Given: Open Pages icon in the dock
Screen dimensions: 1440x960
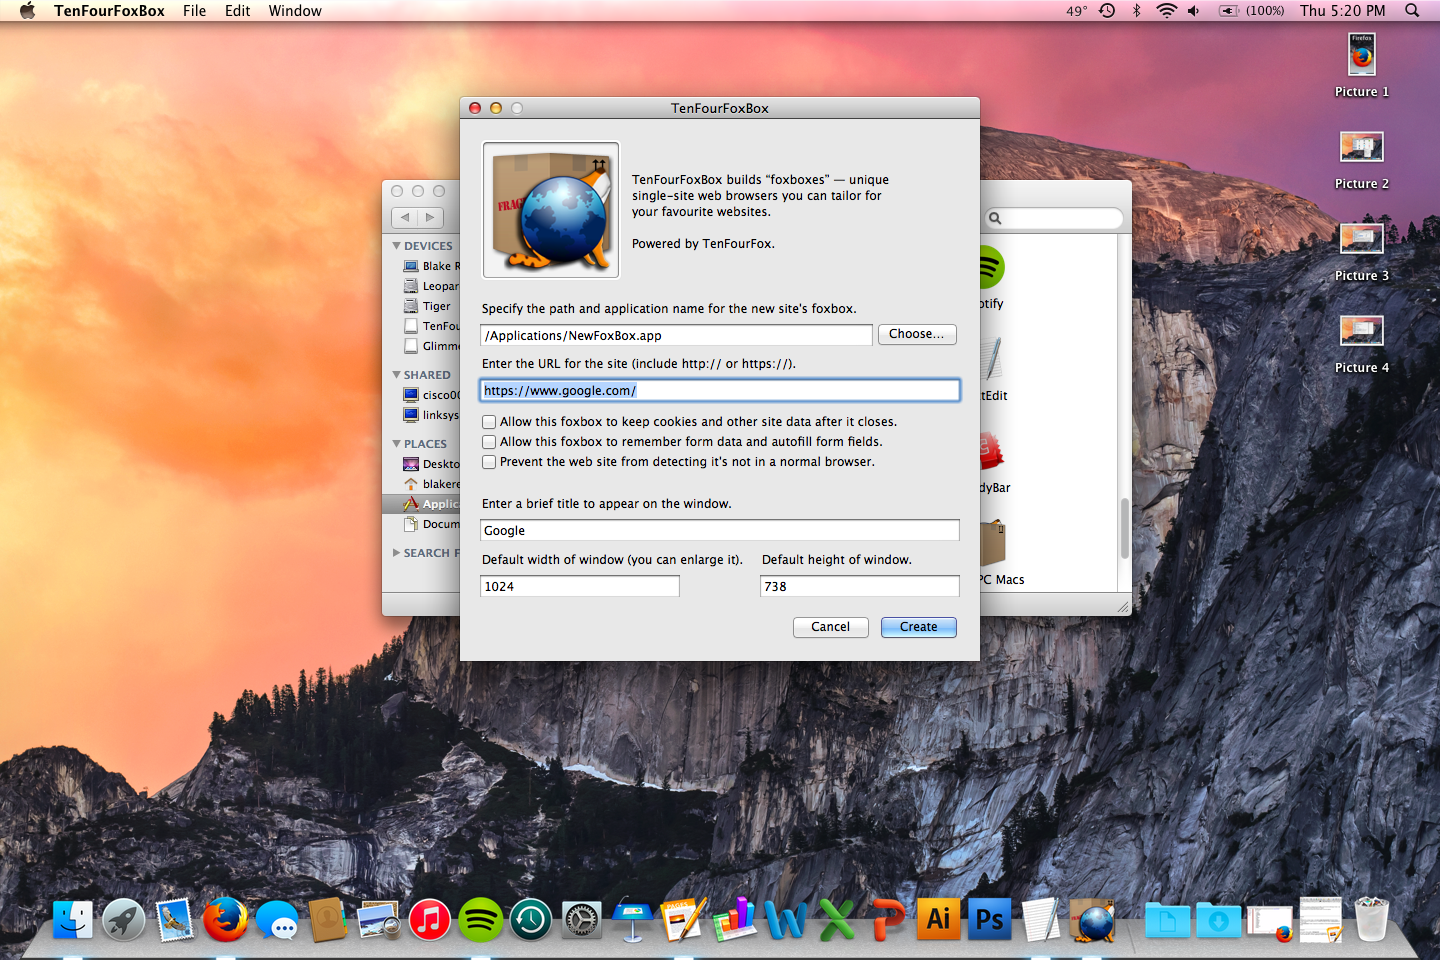Looking at the screenshot, I should (683, 919).
